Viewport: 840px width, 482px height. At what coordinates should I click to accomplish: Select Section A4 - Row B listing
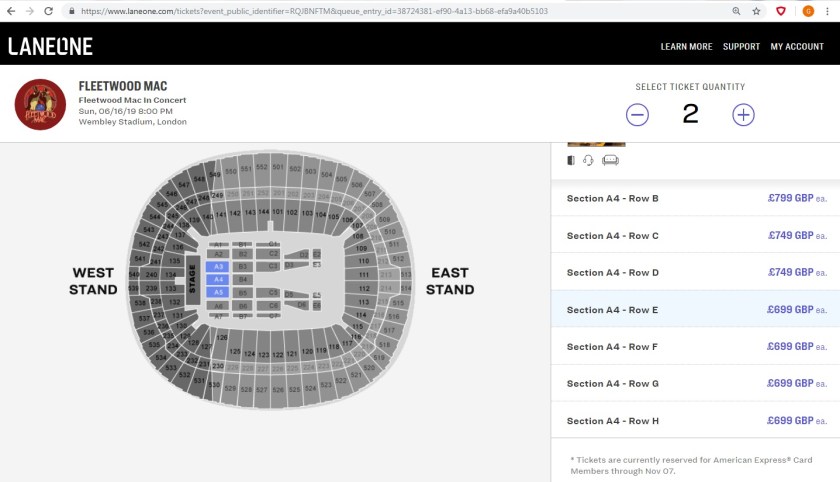pos(695,198)
